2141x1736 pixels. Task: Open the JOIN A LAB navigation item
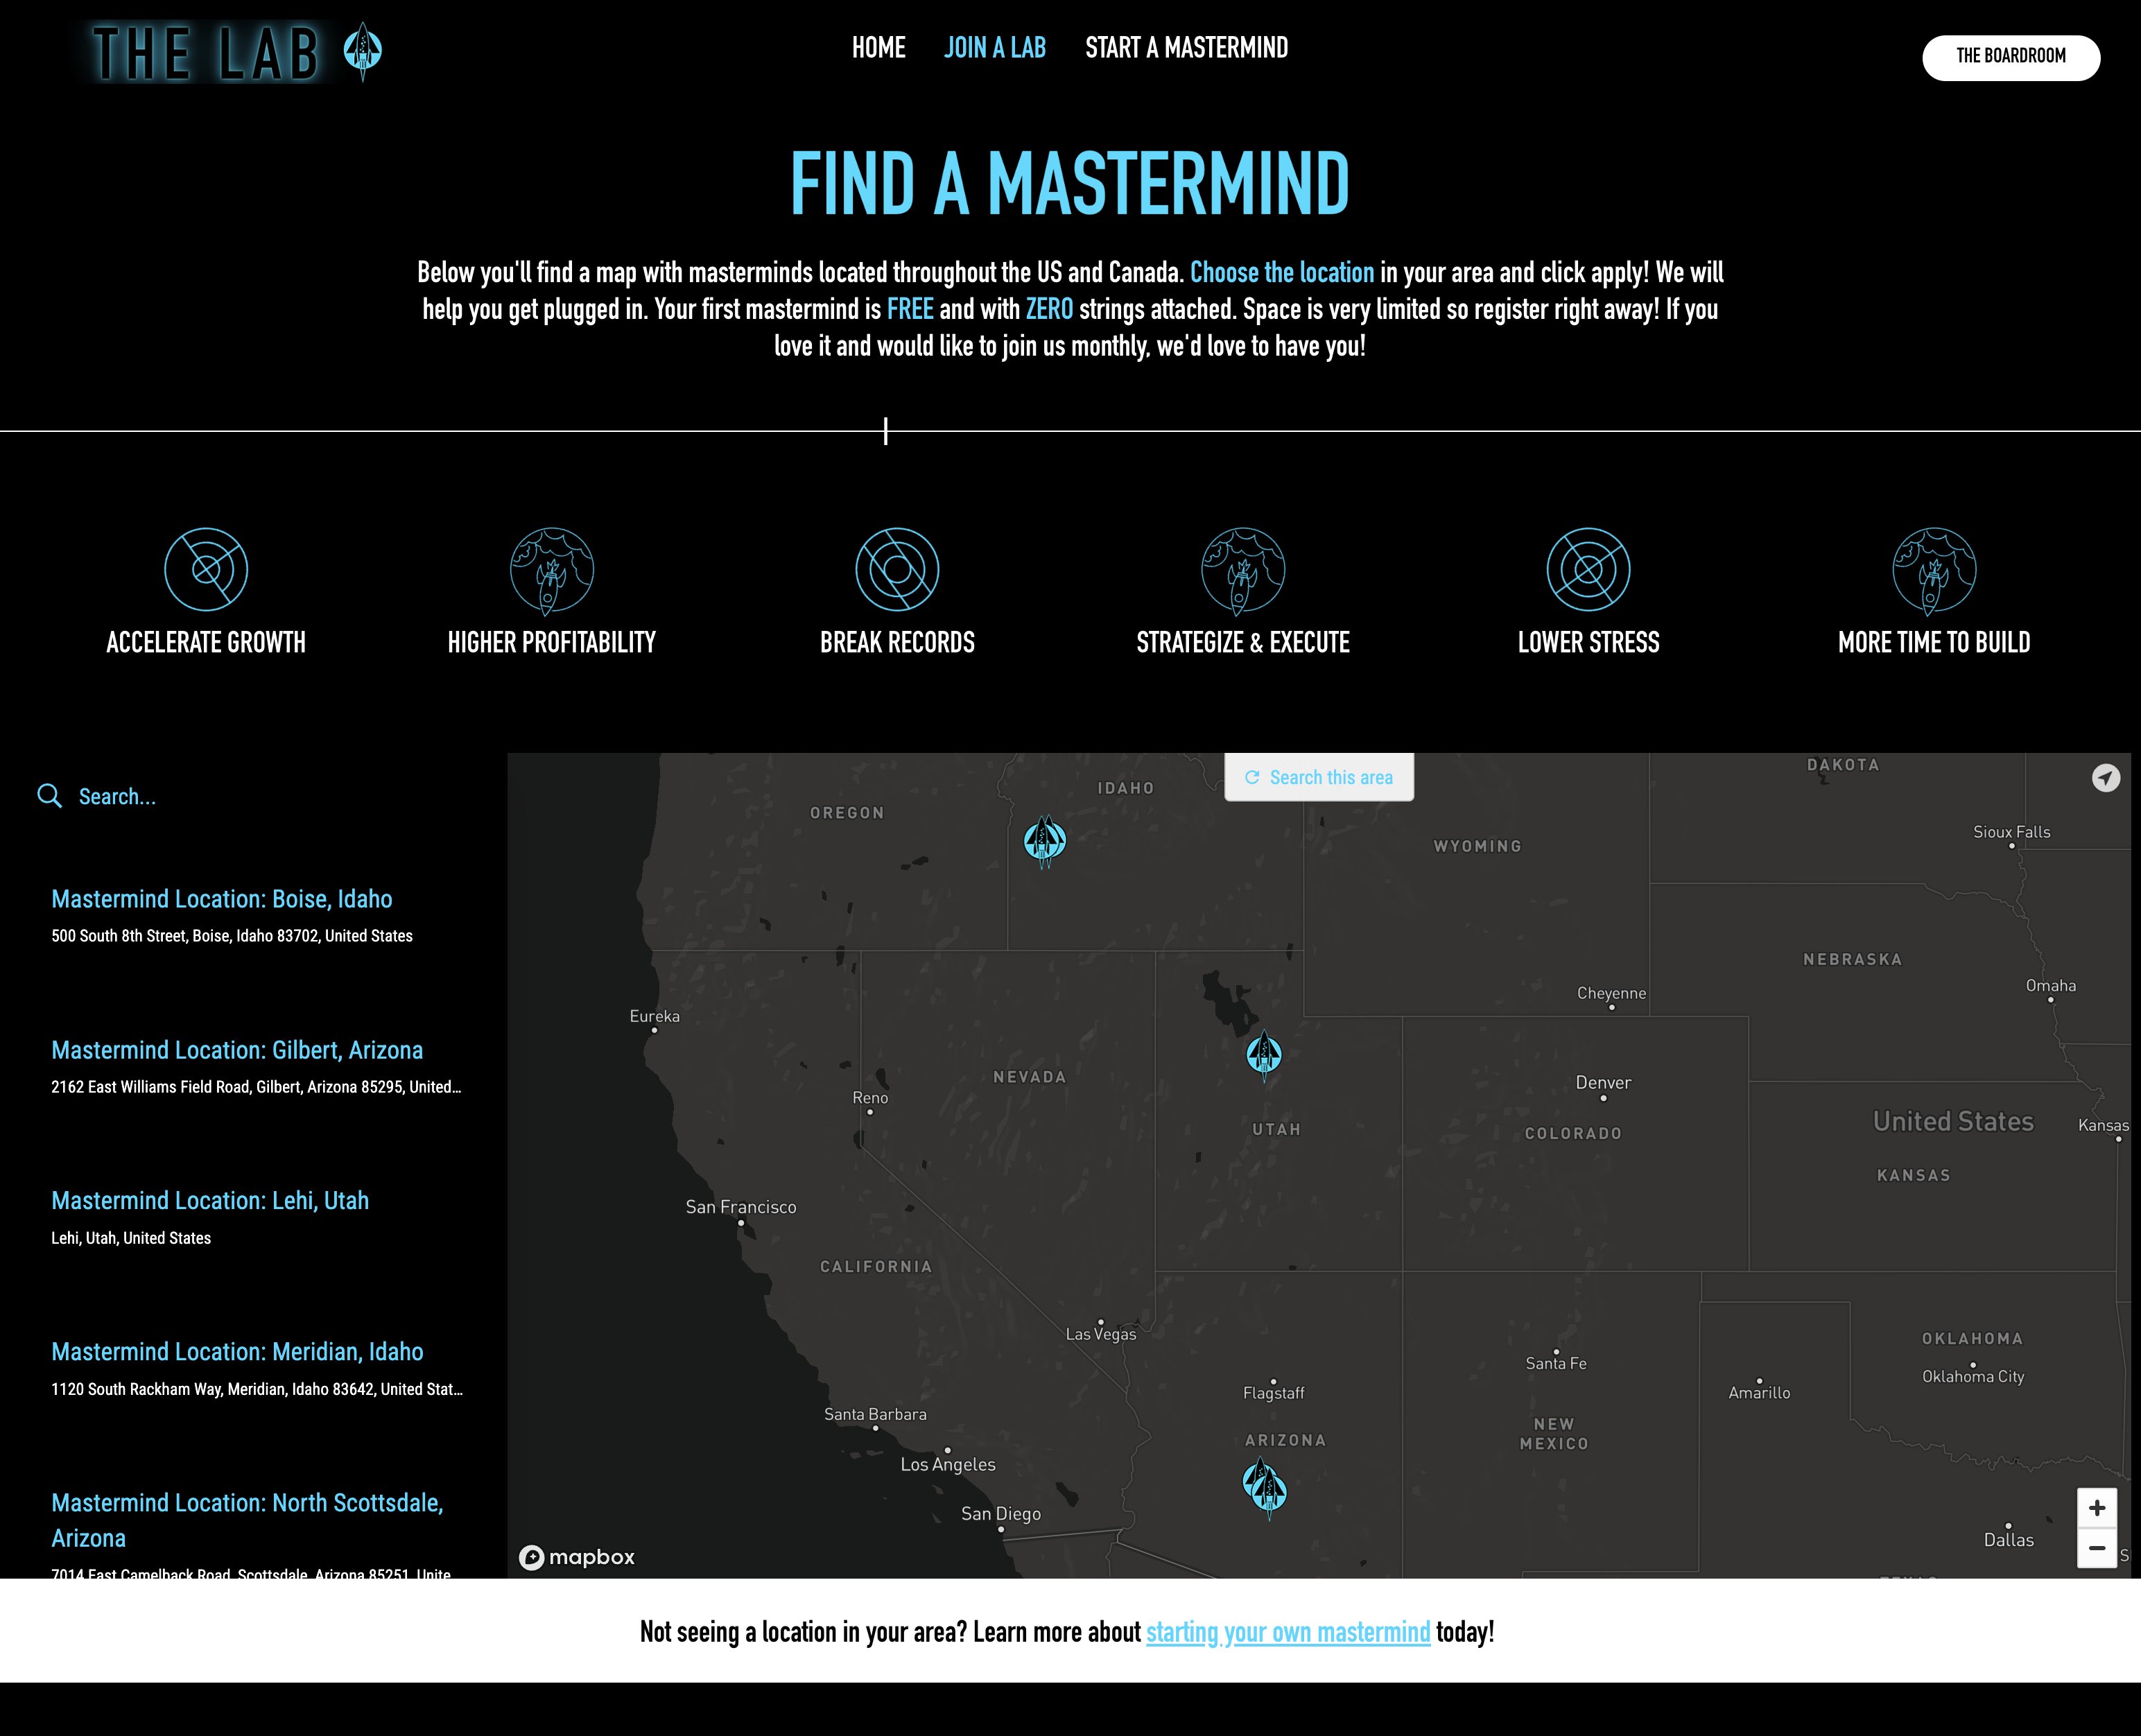point(994,47)
